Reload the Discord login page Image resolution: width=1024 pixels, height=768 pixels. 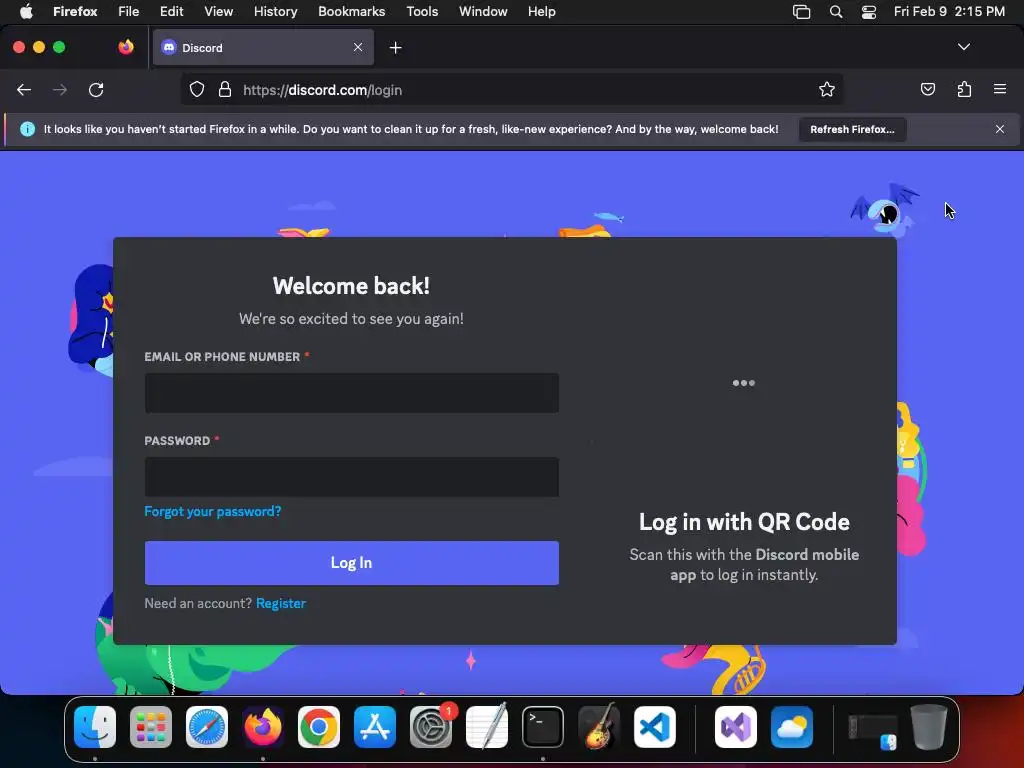coord(96,89)
